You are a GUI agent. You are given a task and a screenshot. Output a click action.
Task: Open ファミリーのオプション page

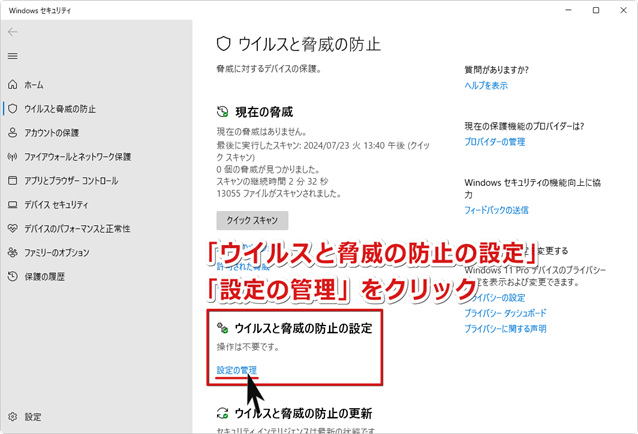(x=57, y=253)
